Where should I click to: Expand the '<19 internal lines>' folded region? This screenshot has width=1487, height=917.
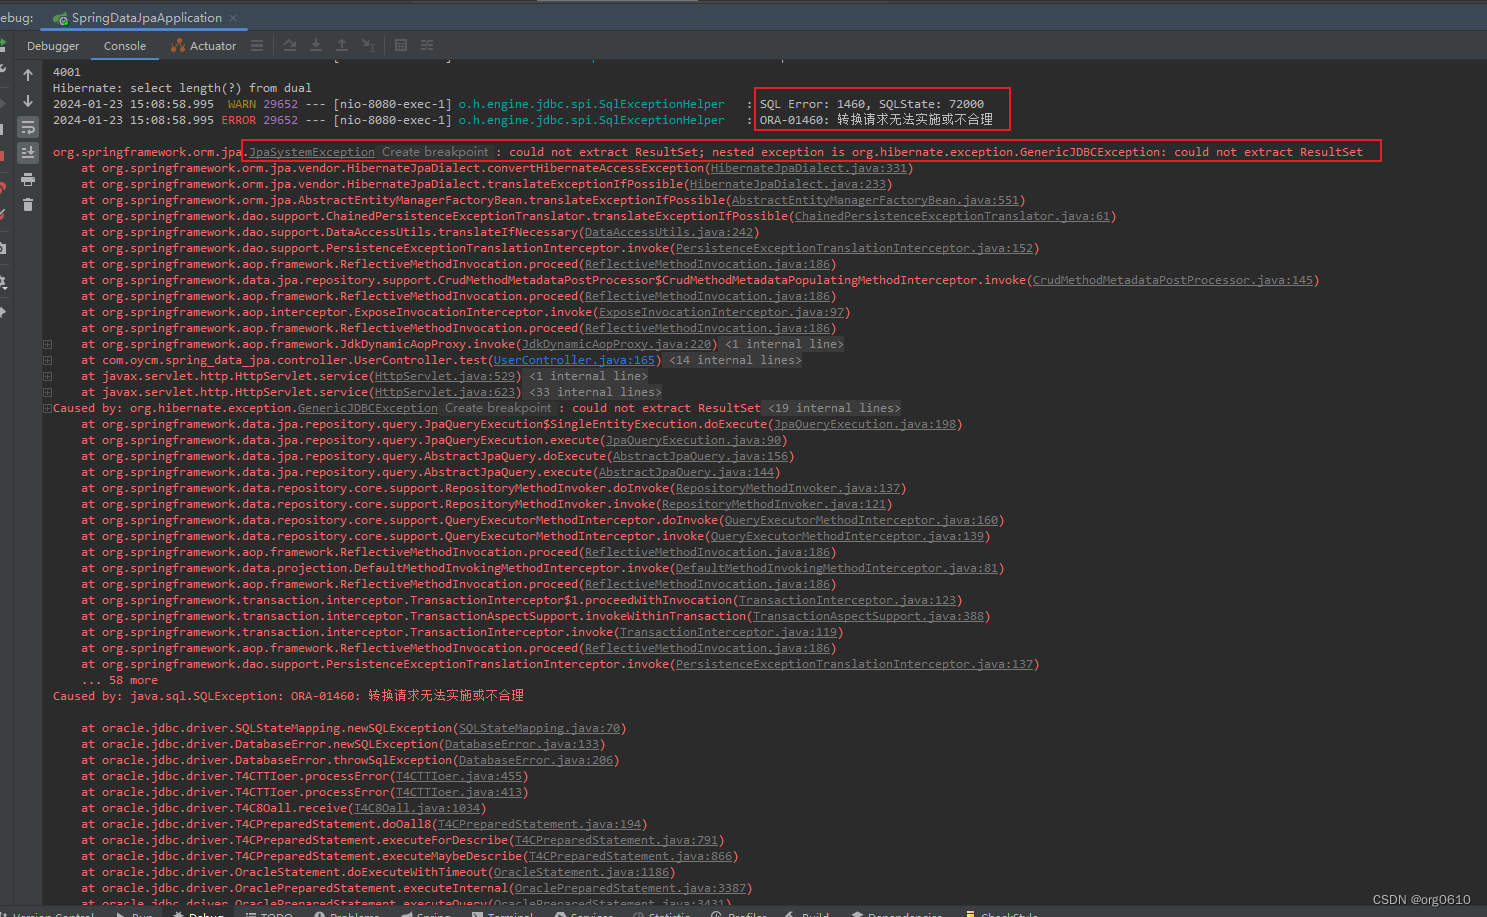(x=834, y=408)
